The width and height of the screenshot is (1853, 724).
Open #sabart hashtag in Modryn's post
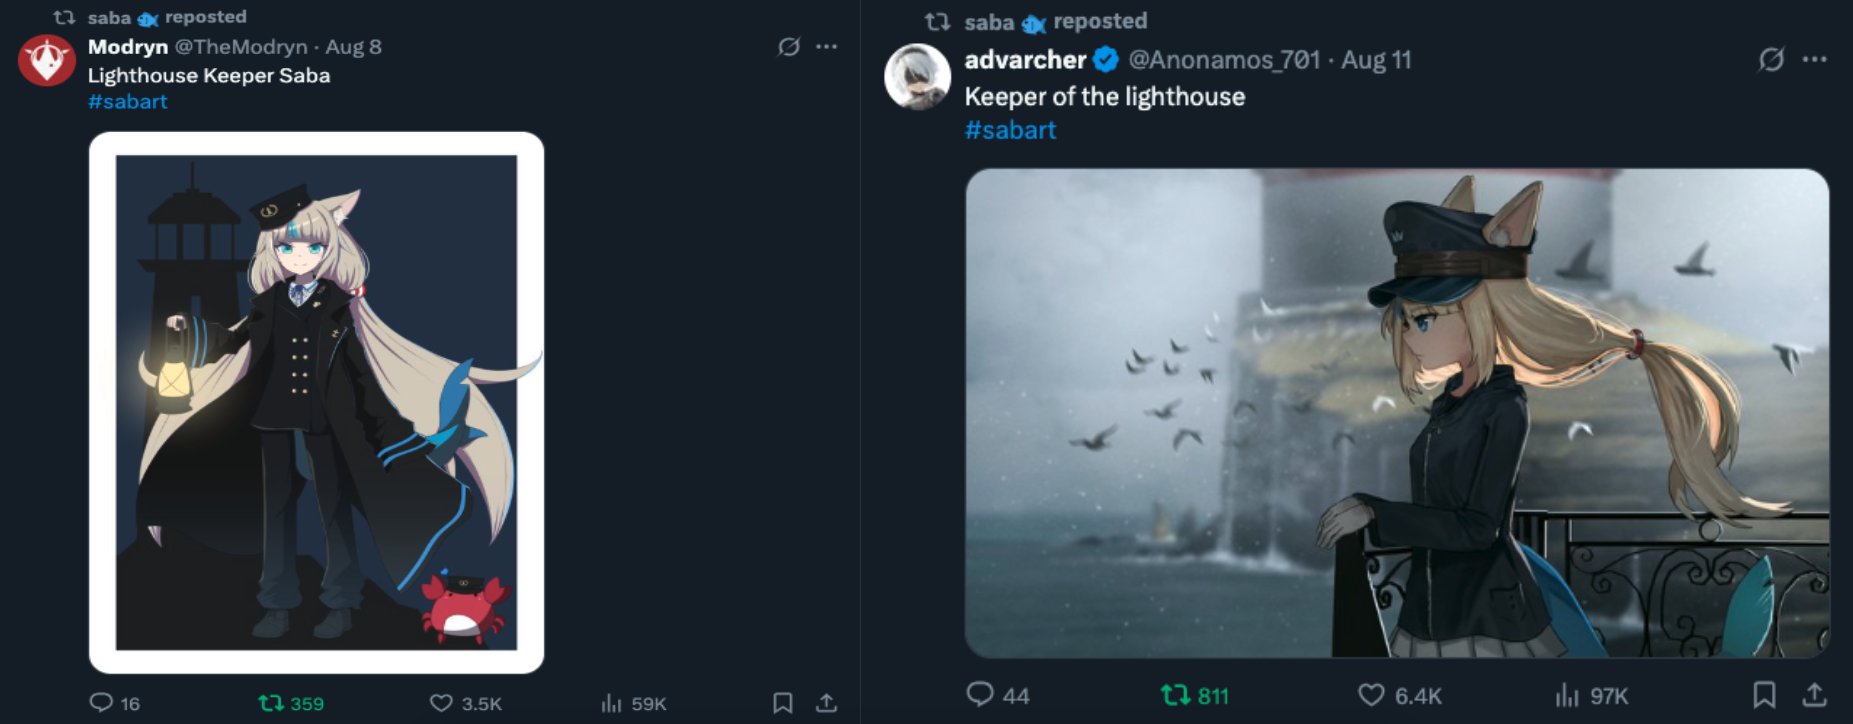coord(128,102)
